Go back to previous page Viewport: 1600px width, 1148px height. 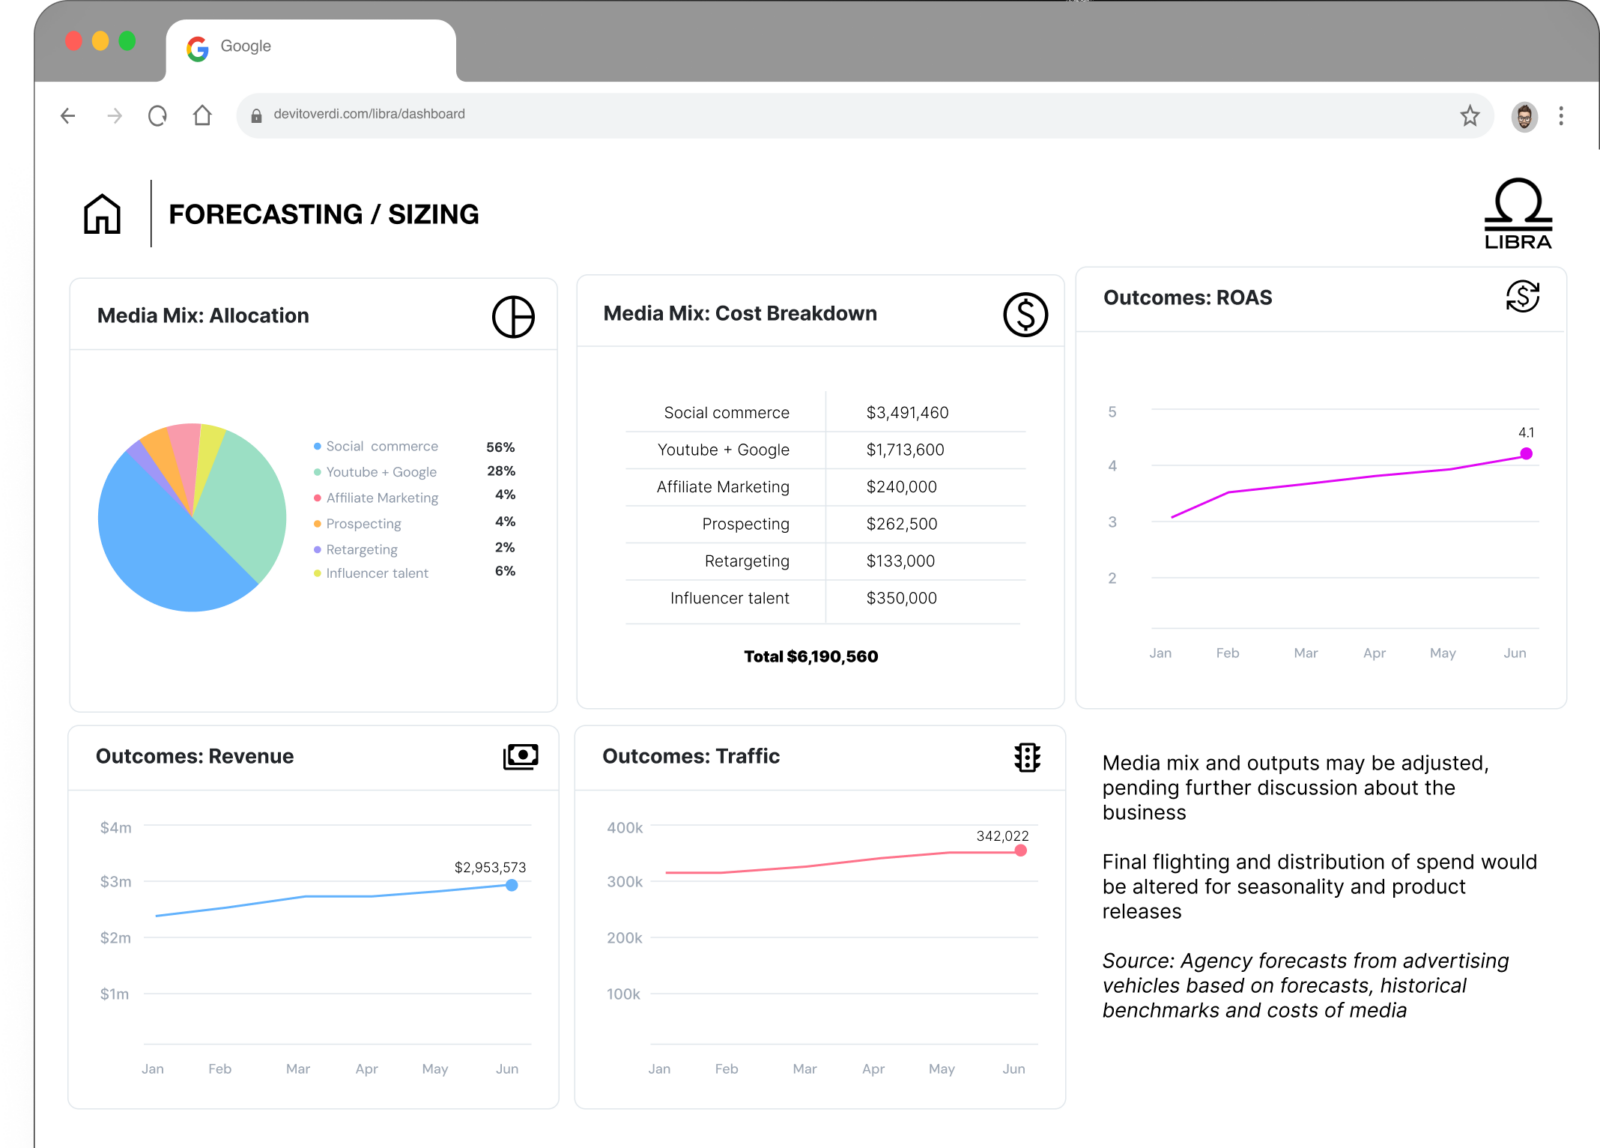tap(68, 116)
